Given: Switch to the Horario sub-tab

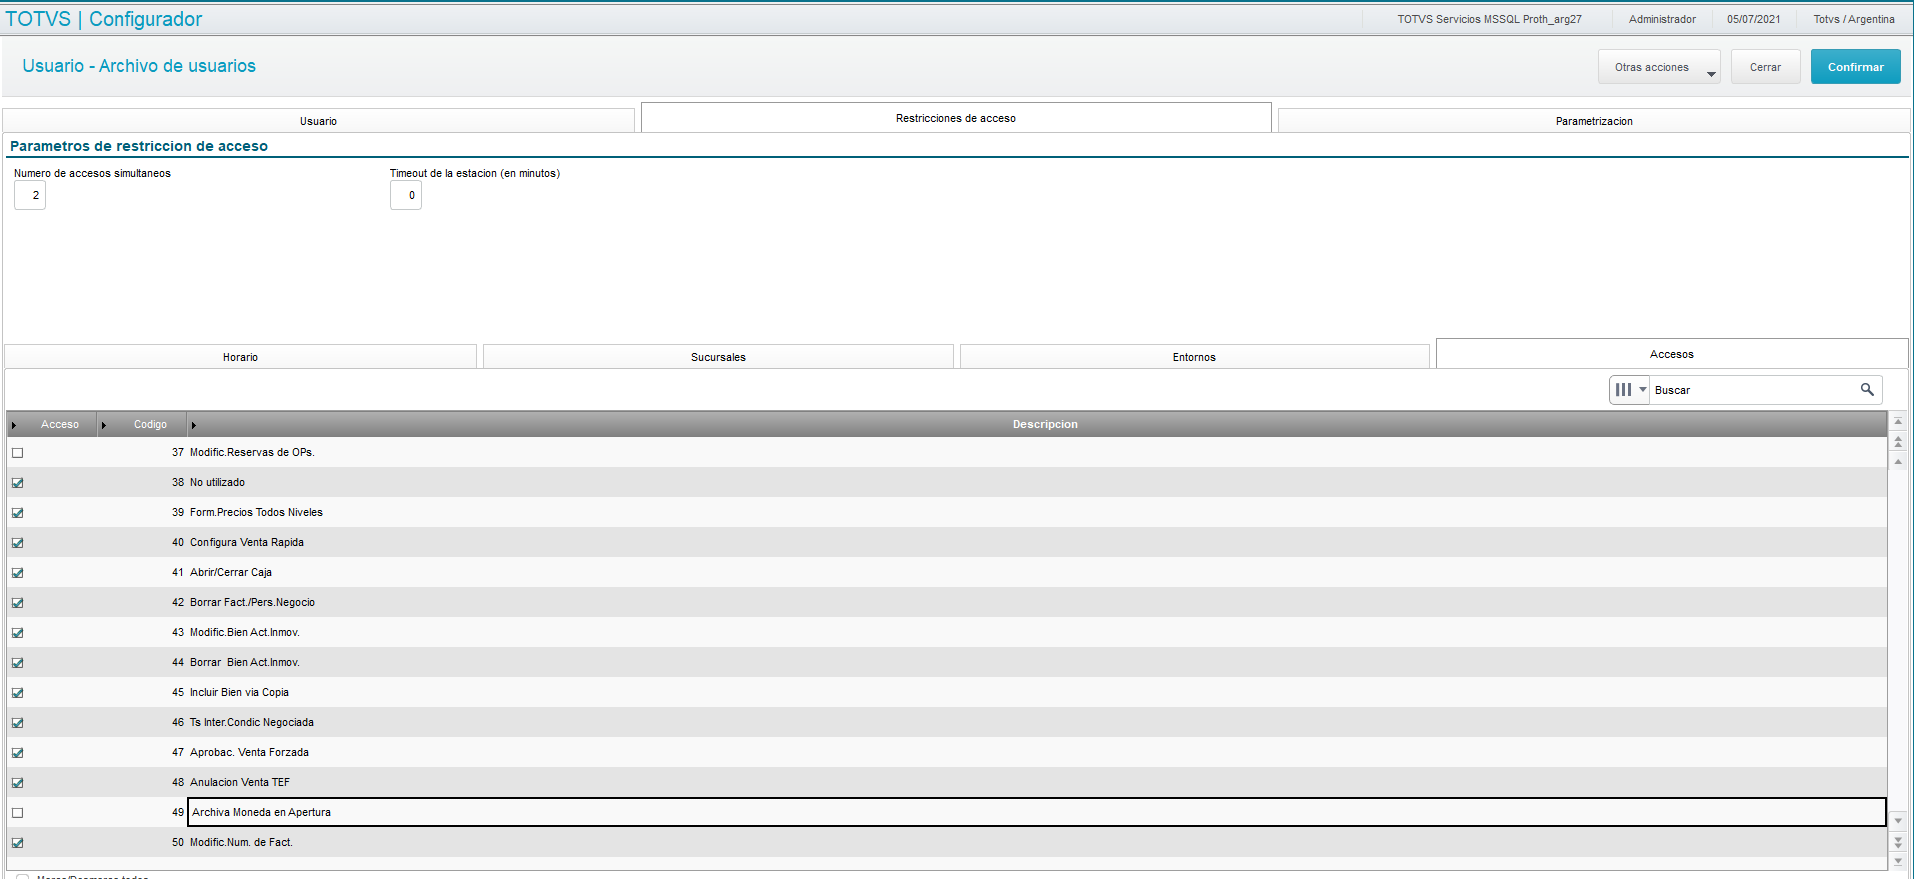Looking at the screenshot, I should click(x=240, y=357).
